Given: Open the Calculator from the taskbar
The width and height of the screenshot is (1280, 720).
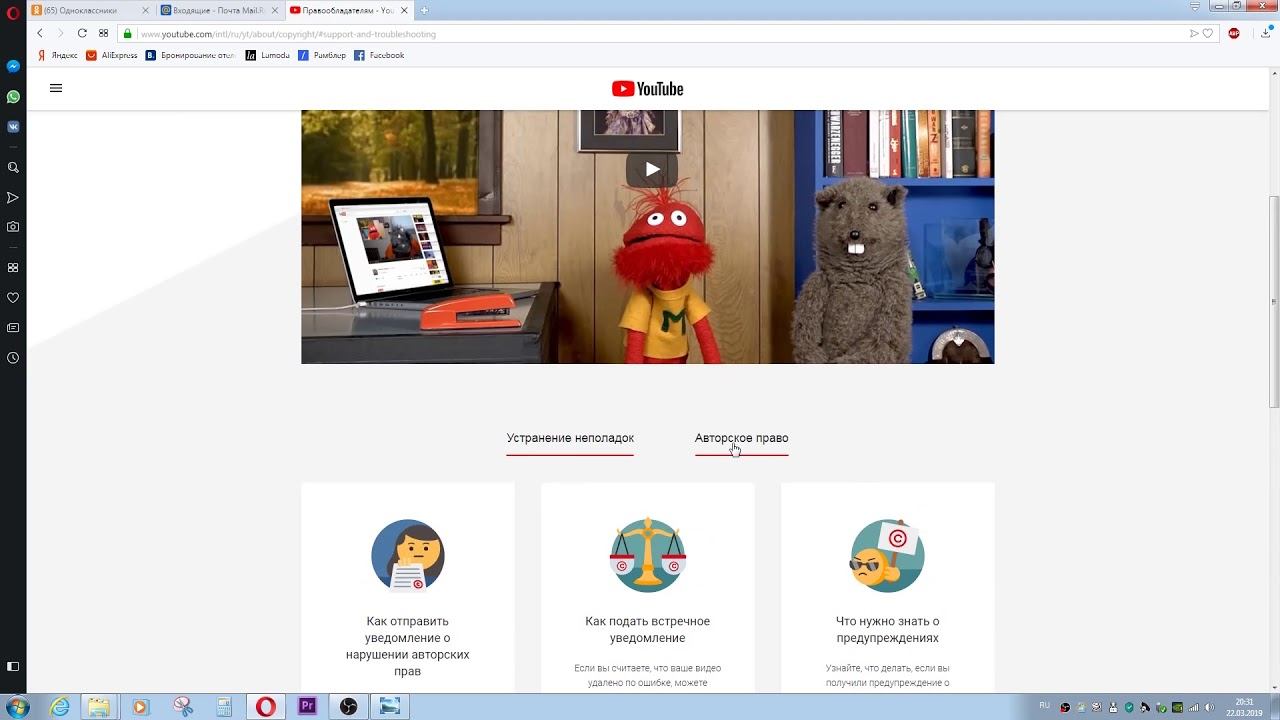Looking at the screenshot, I should point(224,707).
